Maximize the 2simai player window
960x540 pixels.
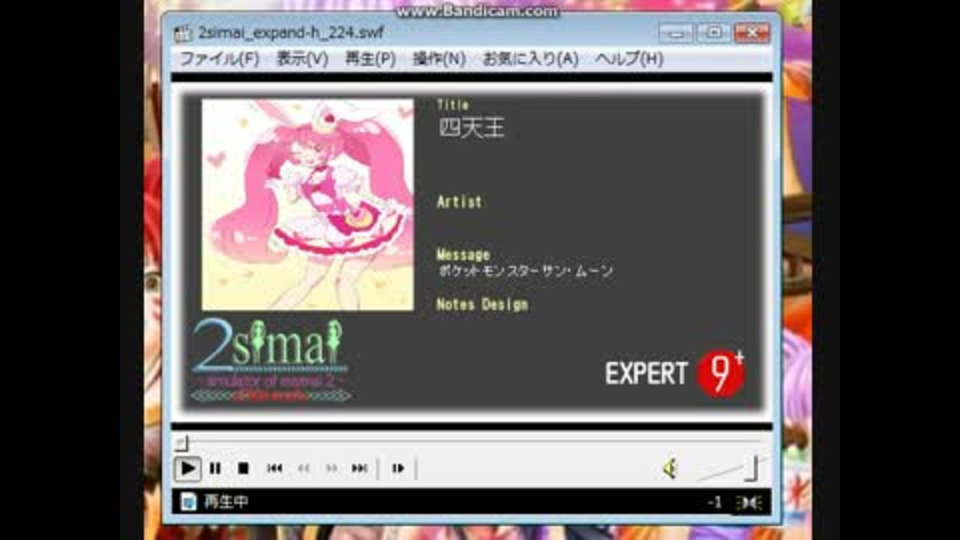point(714,33)
